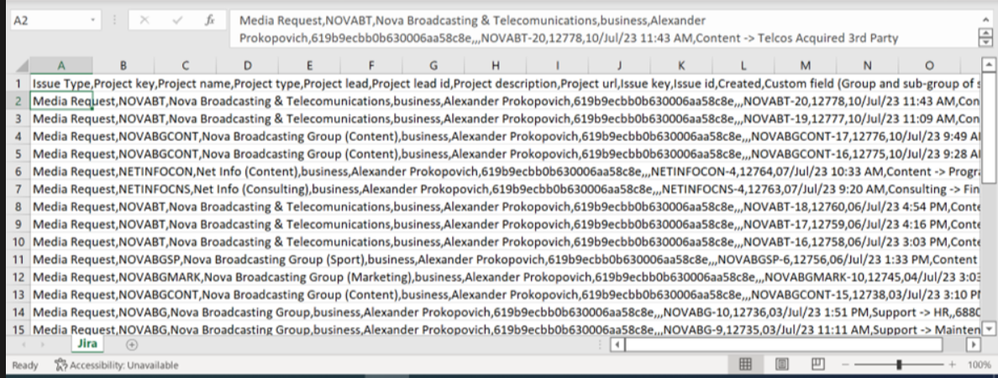Select column F header

(371, 66)
